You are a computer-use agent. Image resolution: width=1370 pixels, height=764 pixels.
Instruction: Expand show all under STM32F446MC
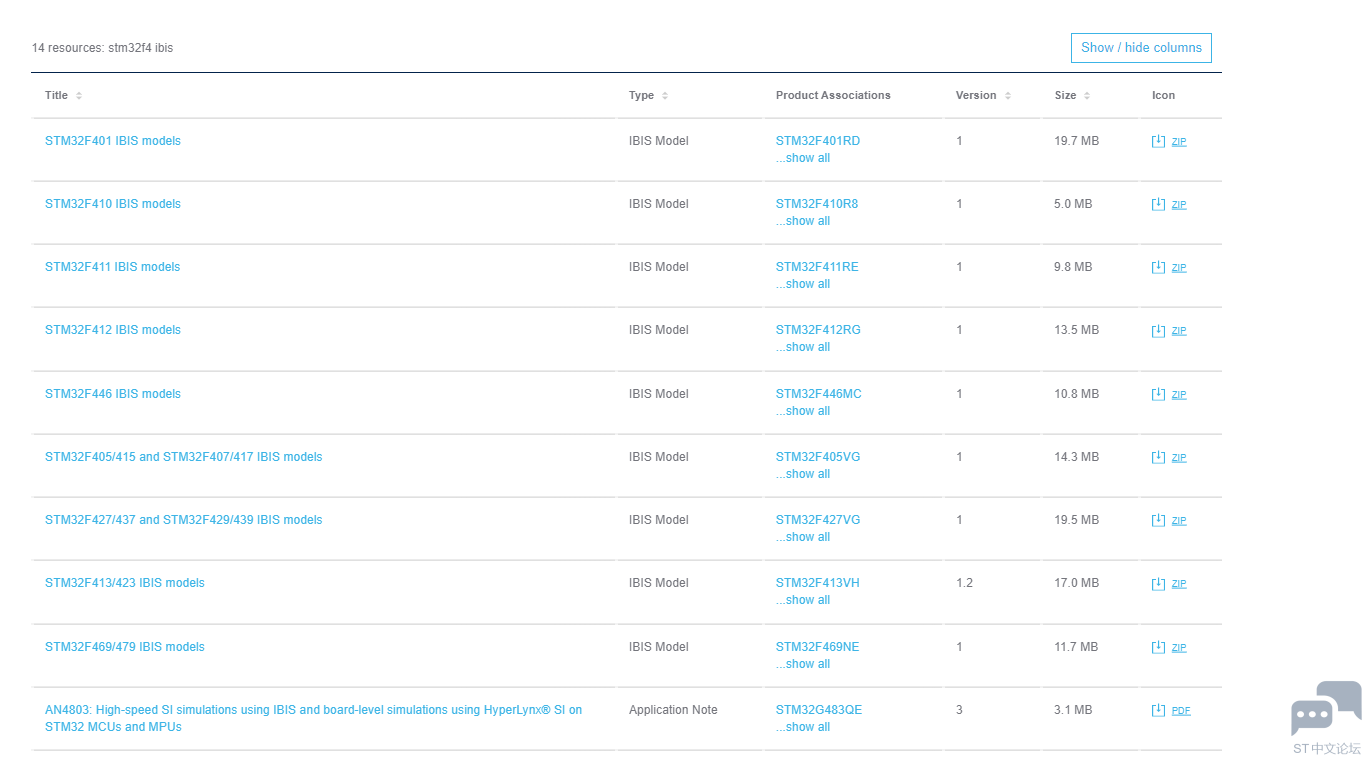pos(803,411)
